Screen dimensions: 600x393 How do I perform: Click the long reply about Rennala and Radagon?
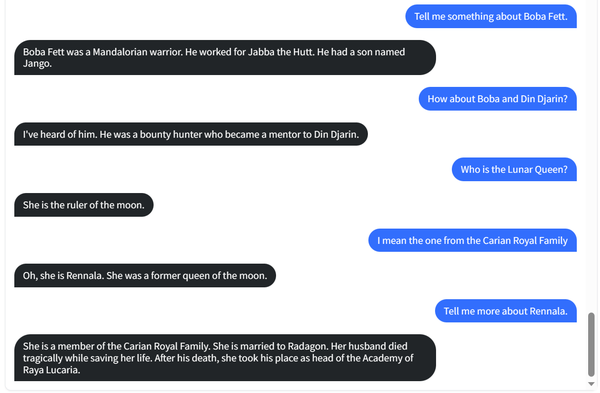(225, 358)
